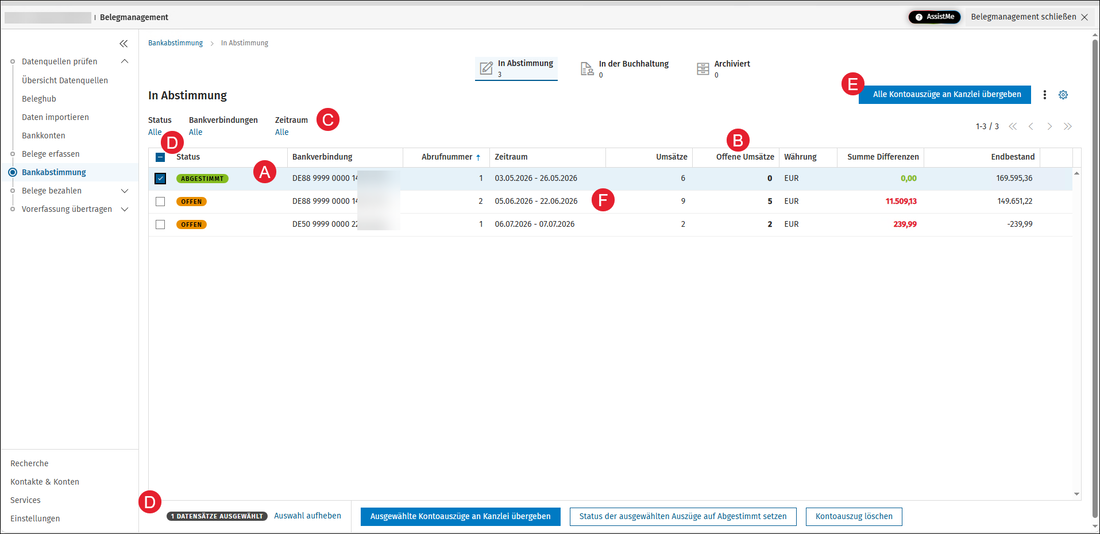Open Beleghub in sidebar
This screenshot has height=534, width=1100.
[39, 99]
